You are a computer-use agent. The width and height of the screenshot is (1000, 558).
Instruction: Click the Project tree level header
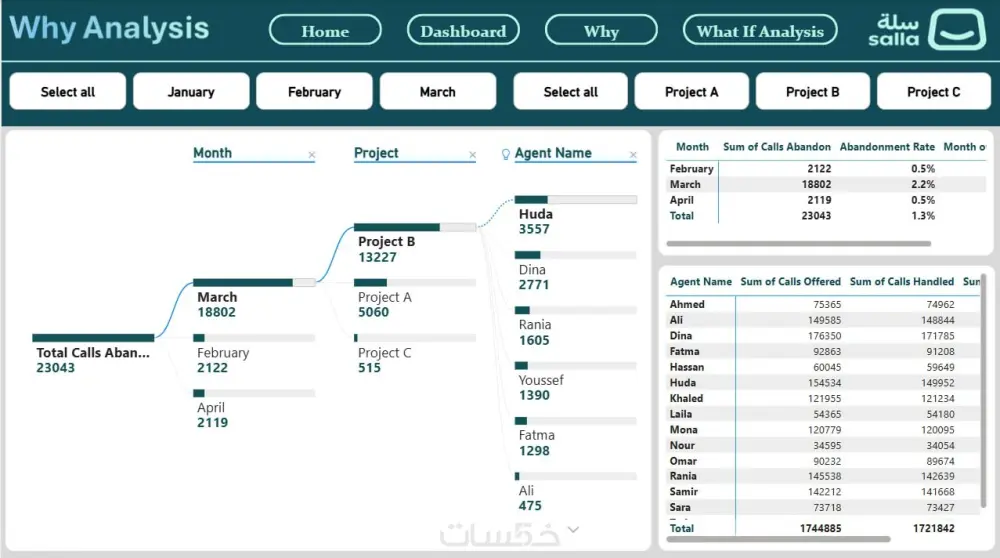376,153
